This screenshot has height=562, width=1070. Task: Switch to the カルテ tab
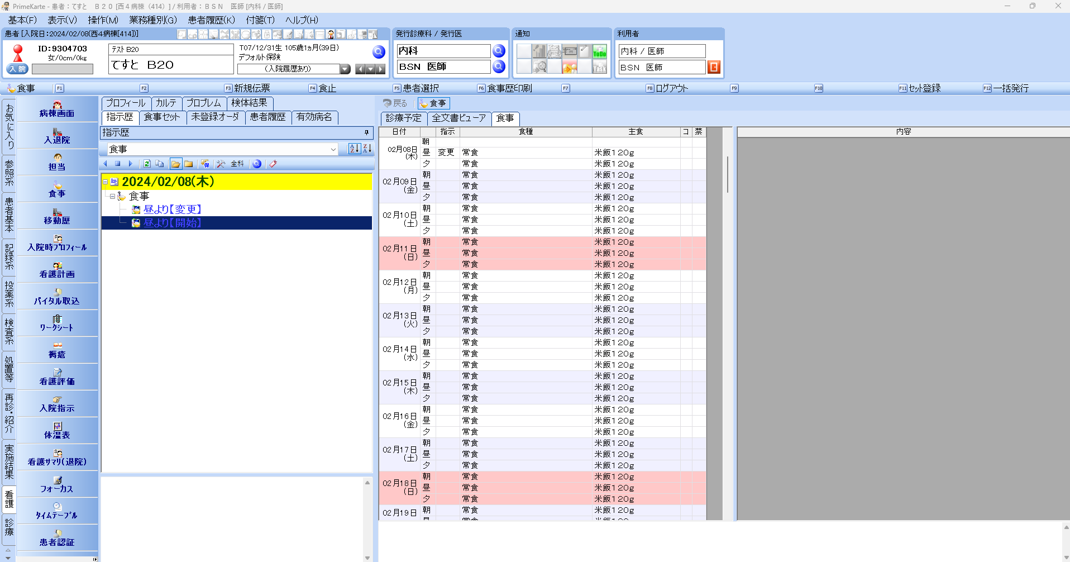point(166,103)
